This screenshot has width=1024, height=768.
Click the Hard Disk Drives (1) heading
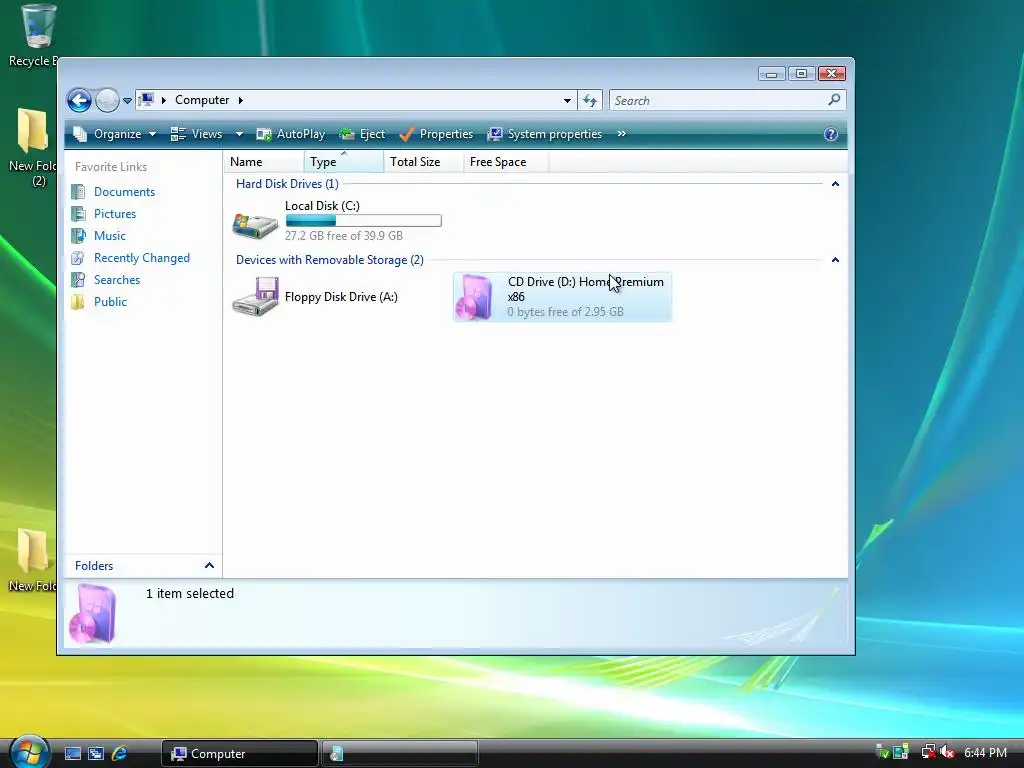[x=287, y=184]
